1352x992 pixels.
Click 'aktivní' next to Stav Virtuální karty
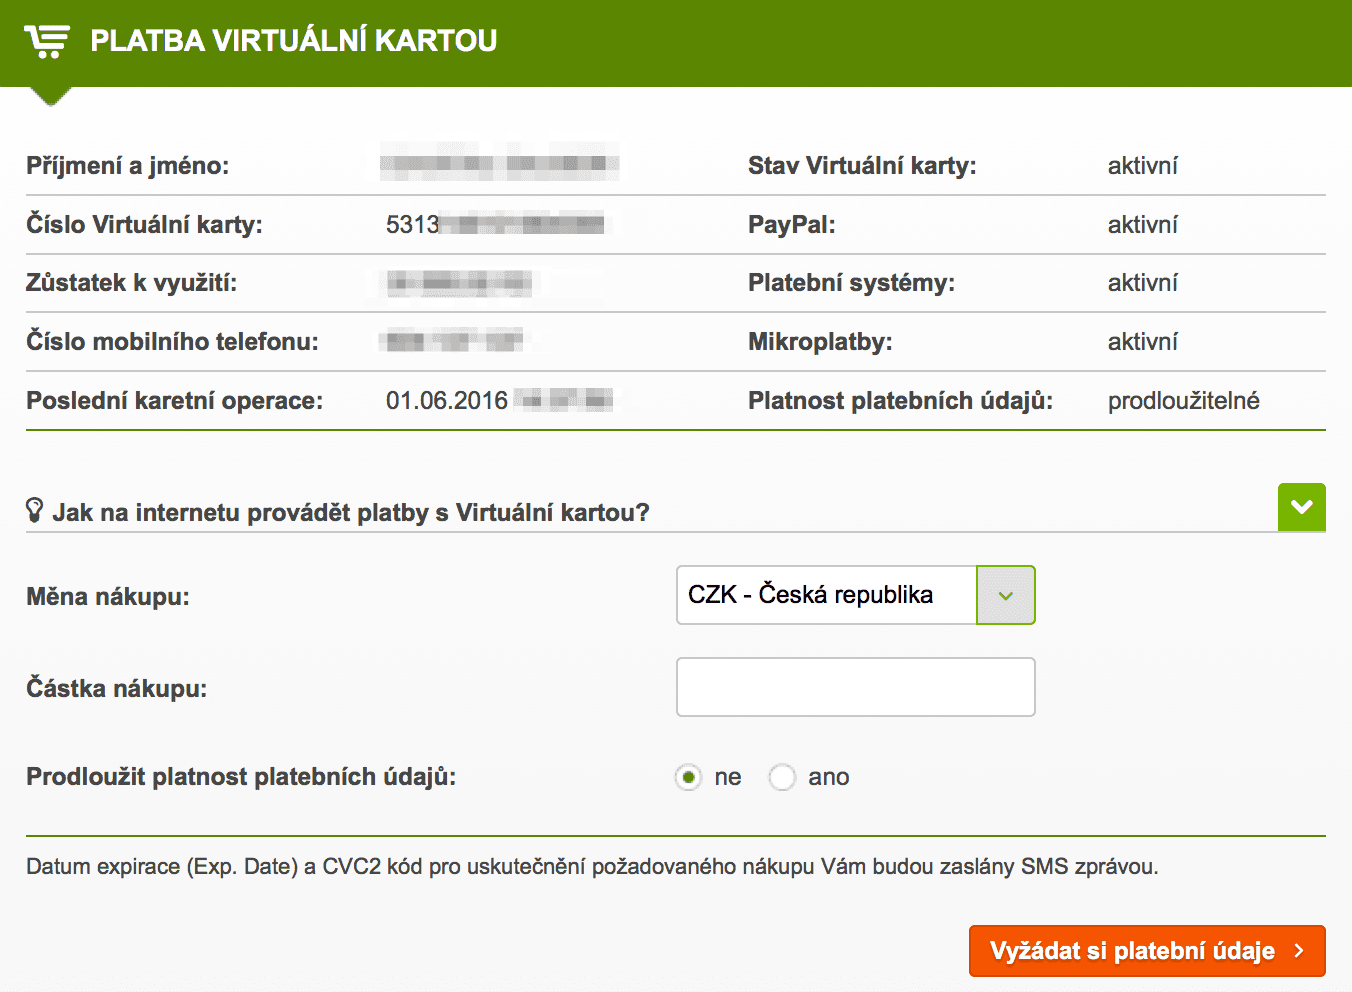(x=1143, y=166)
